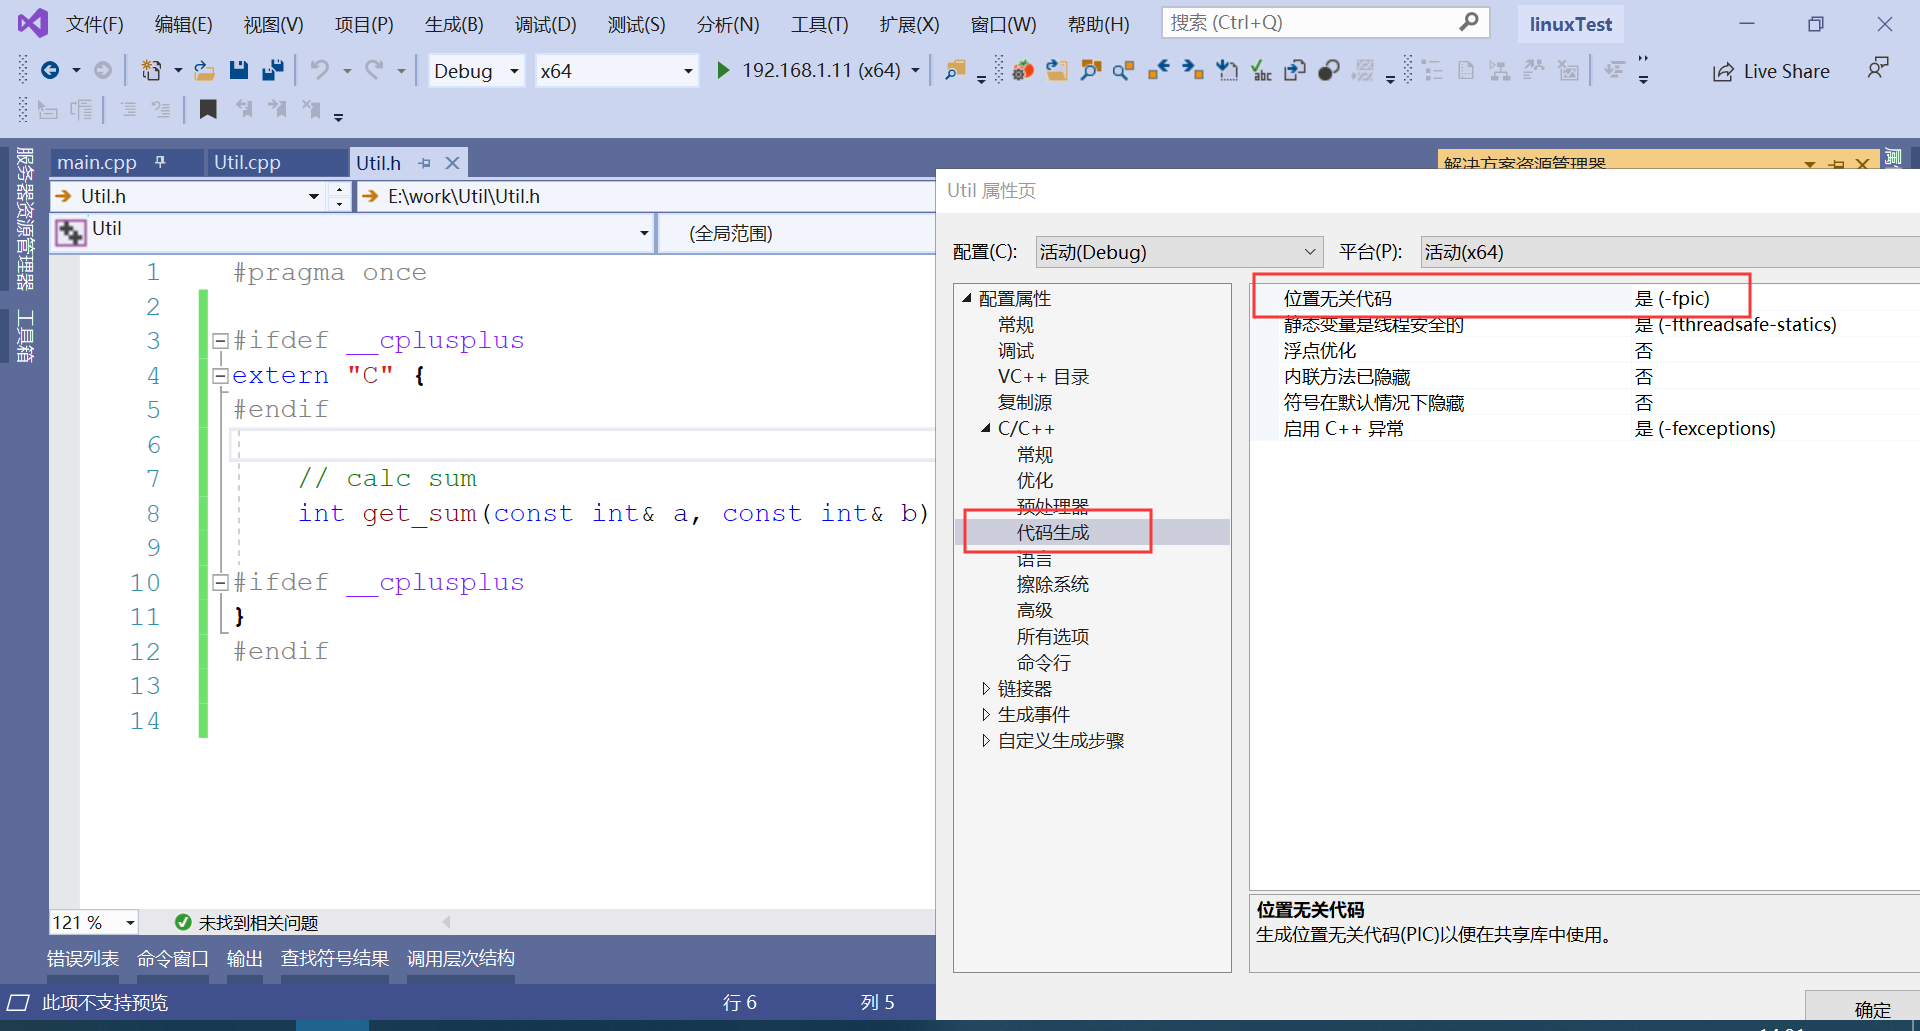Unpin the main.cpp tab
This screenshot has width=1920, height=1031.
click(161, 161)
